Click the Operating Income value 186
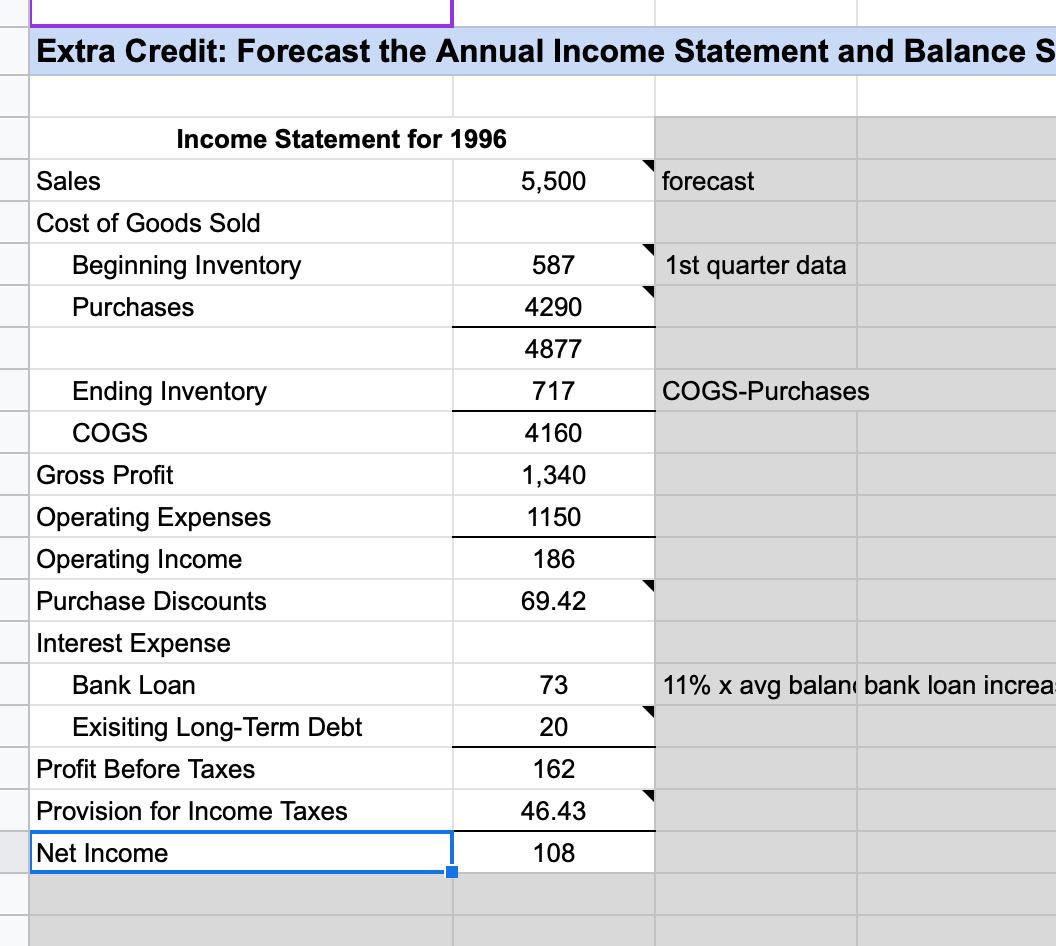This screenshot has width=1056, height=946. (x=554, y=559)
